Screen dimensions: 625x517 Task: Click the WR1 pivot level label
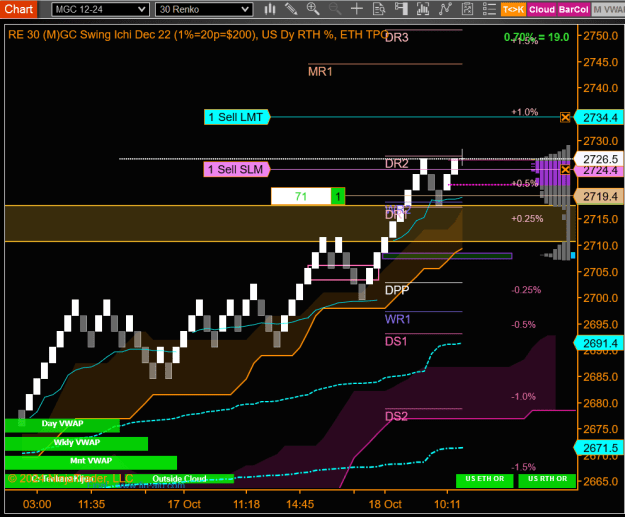(x=397, y=319)
